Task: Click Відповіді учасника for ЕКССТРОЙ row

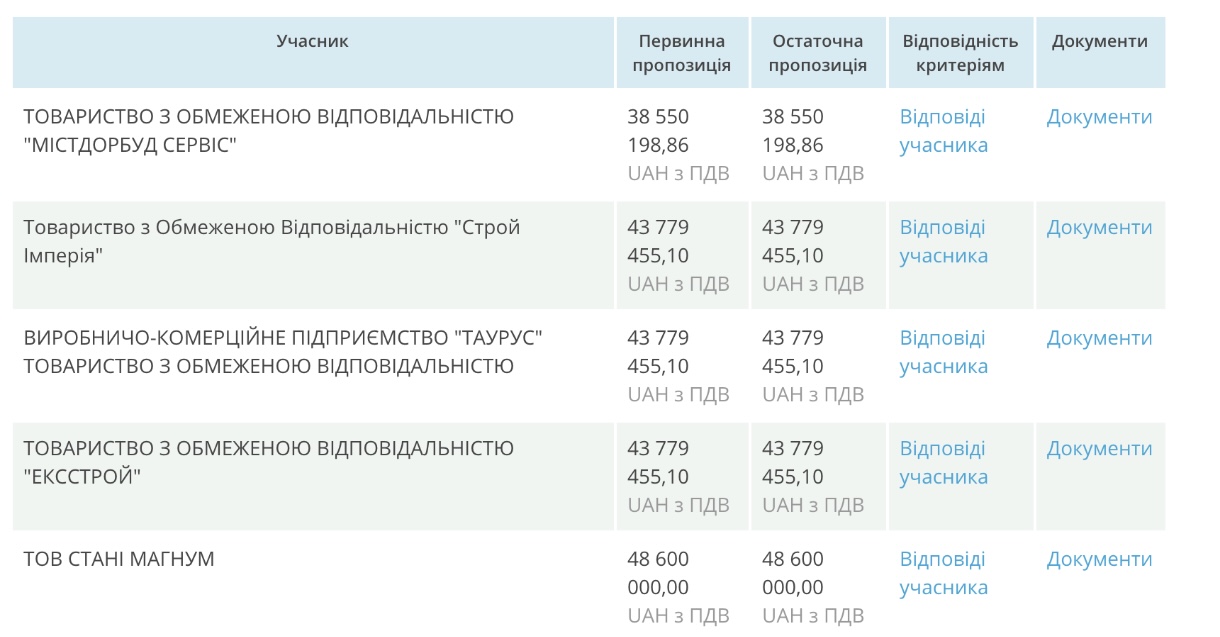Action: [x=943, y=463]
